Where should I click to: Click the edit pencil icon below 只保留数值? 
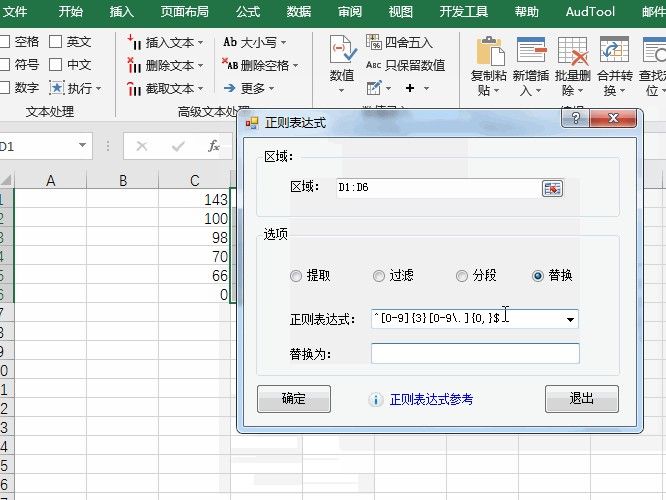coord(373,88)
